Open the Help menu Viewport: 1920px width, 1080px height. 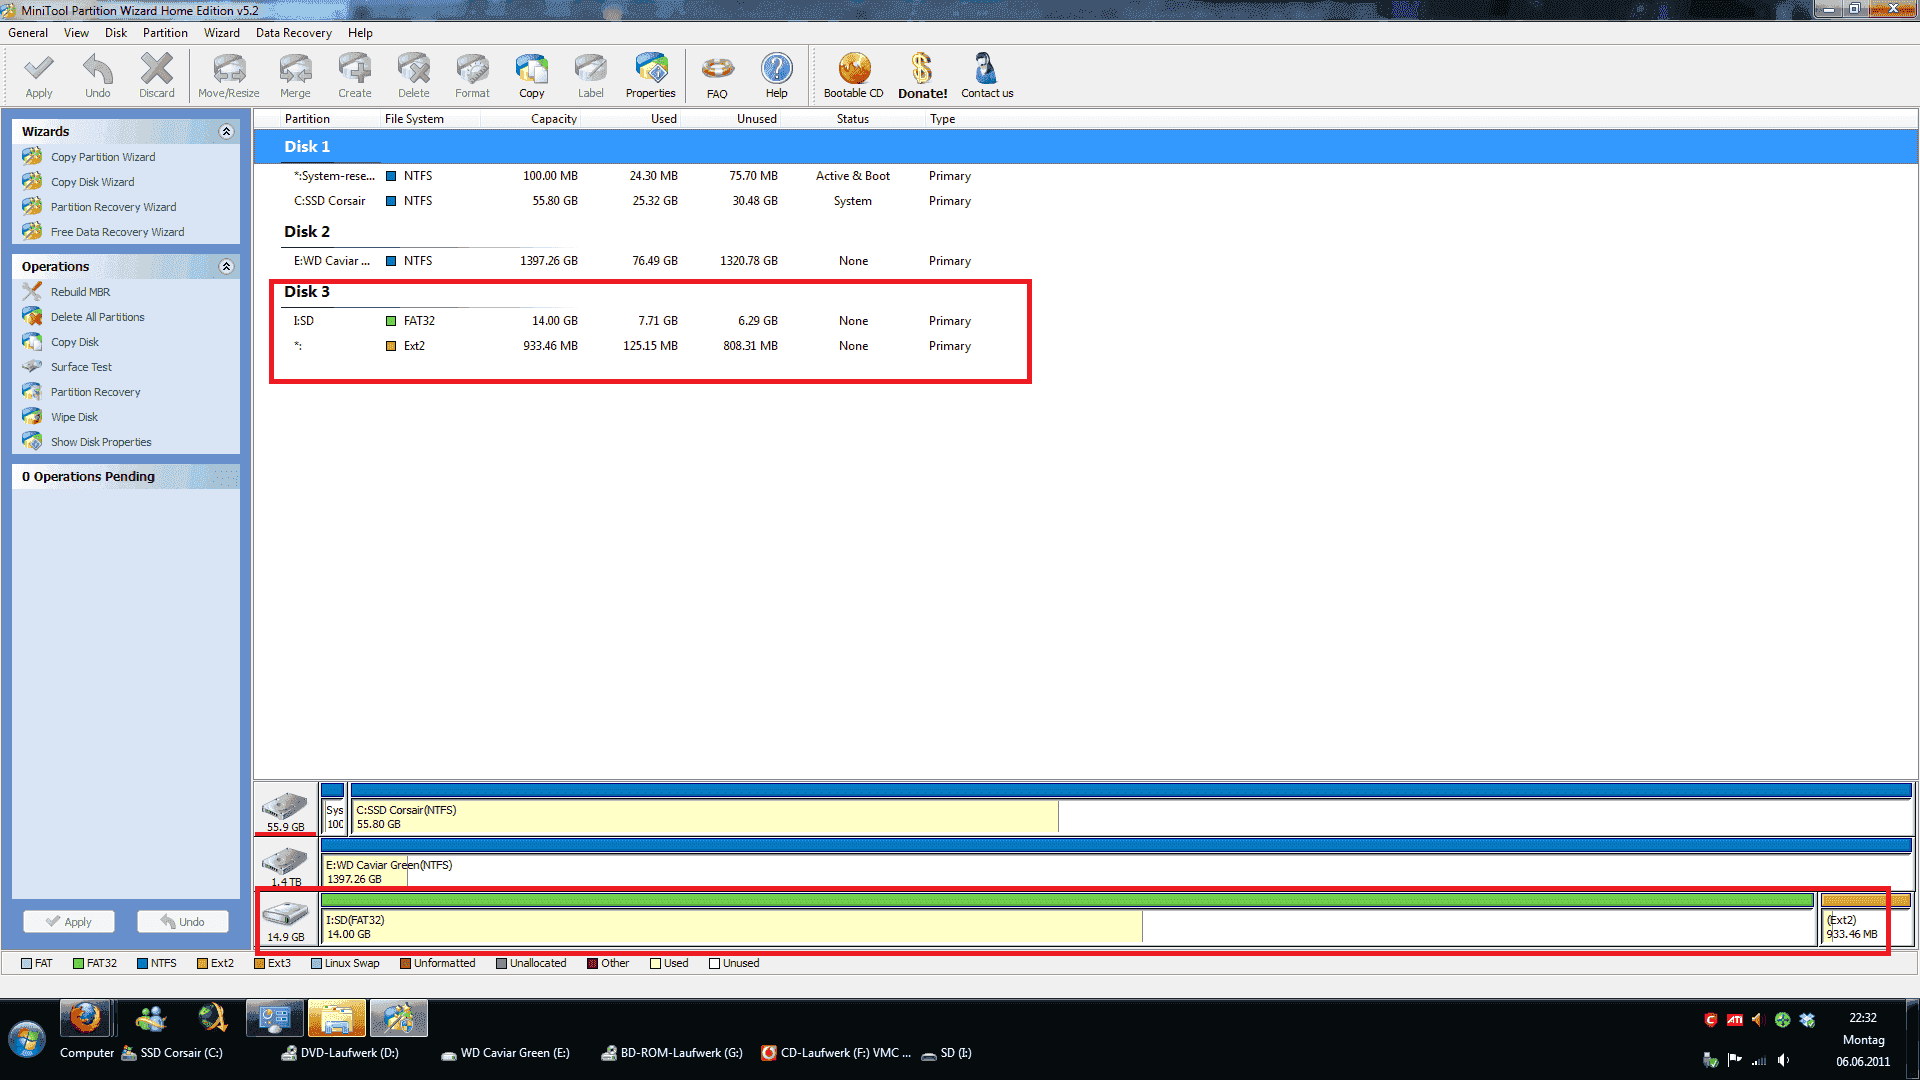(x=360, y=33)
